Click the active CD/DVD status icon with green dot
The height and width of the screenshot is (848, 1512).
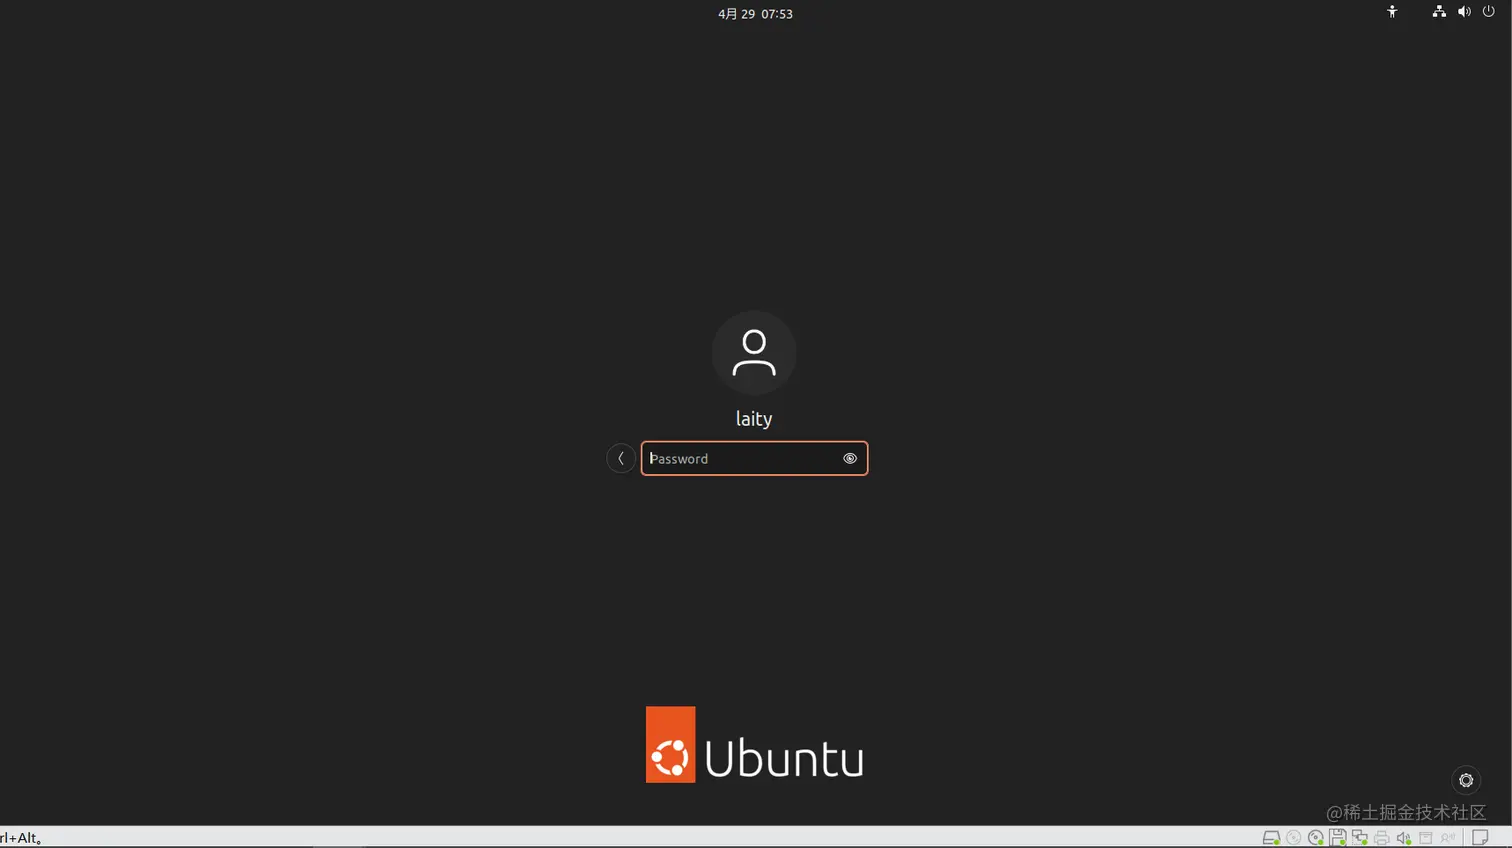(1315, 837)
